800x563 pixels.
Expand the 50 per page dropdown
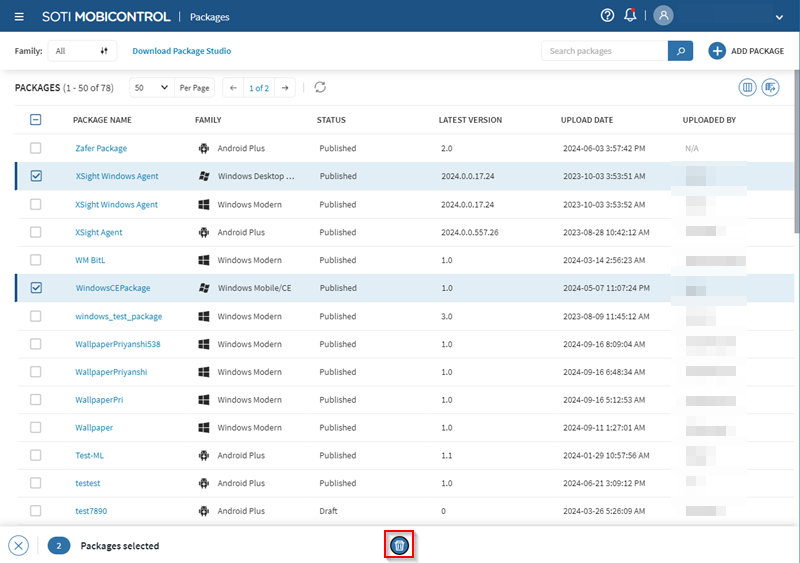coord(151,88)
